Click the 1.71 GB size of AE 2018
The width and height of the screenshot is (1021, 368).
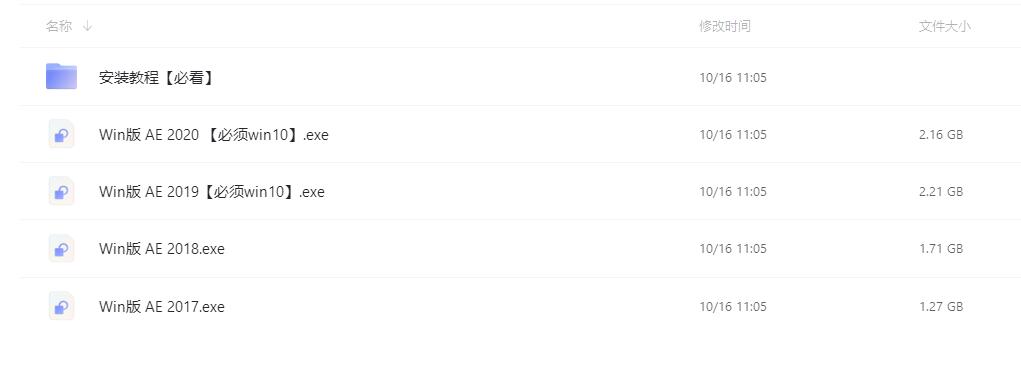click(941, 249)
